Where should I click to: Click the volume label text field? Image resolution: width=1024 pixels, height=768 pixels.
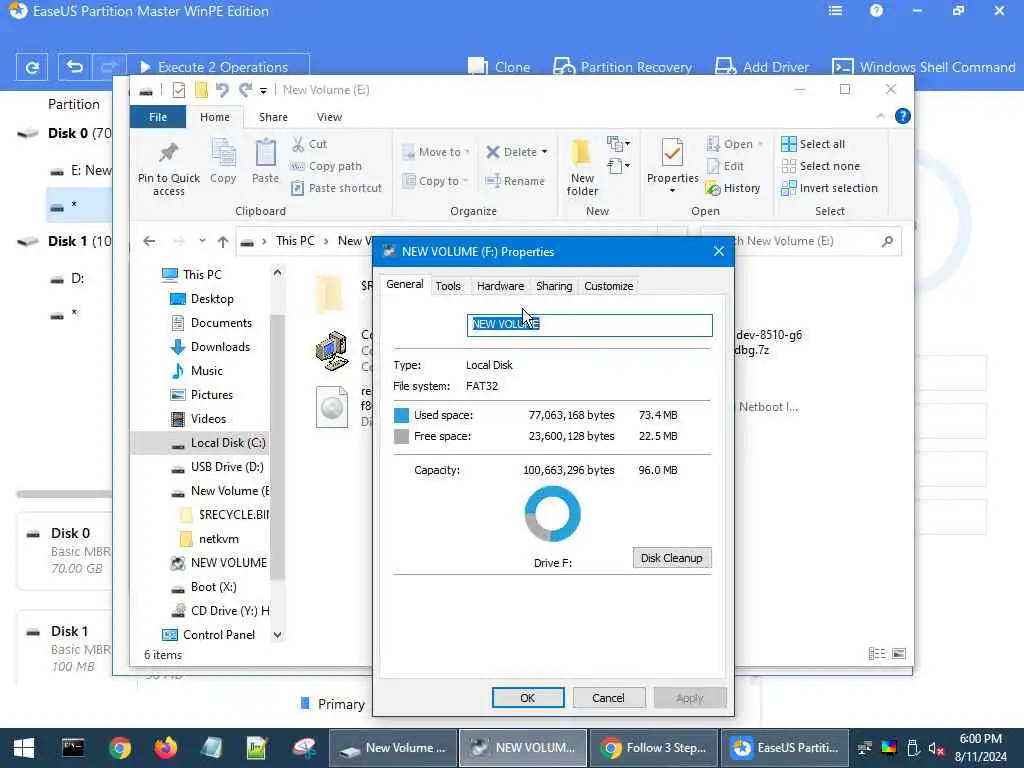(589, 325)
